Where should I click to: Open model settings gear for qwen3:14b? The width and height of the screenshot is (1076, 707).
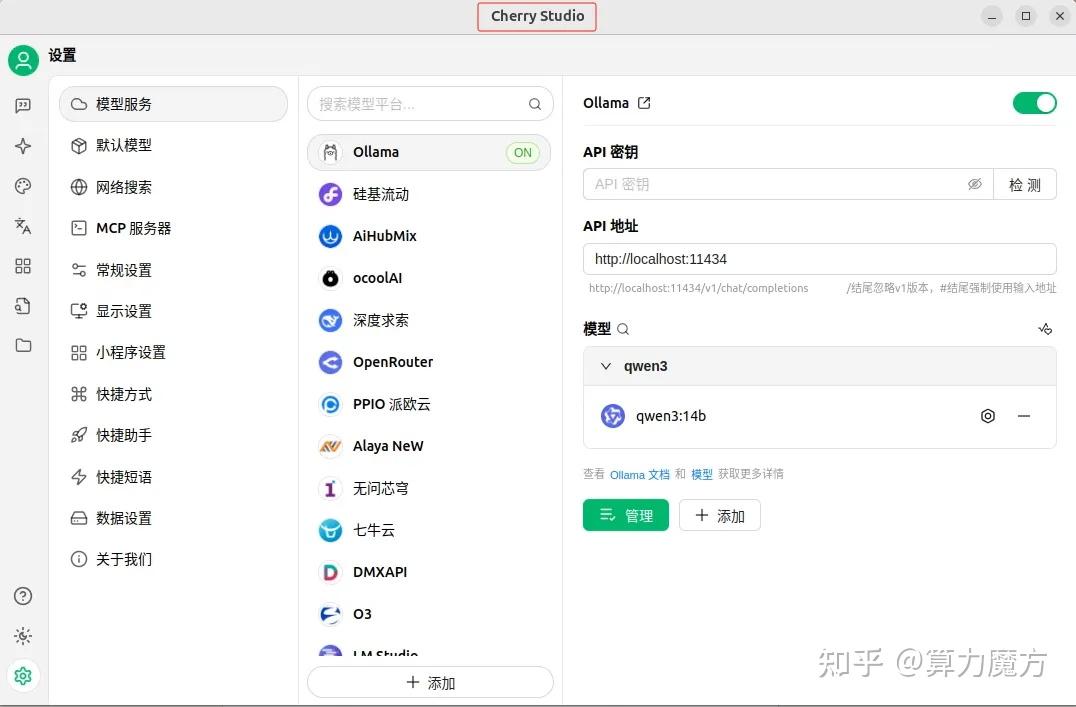point(988,416)
